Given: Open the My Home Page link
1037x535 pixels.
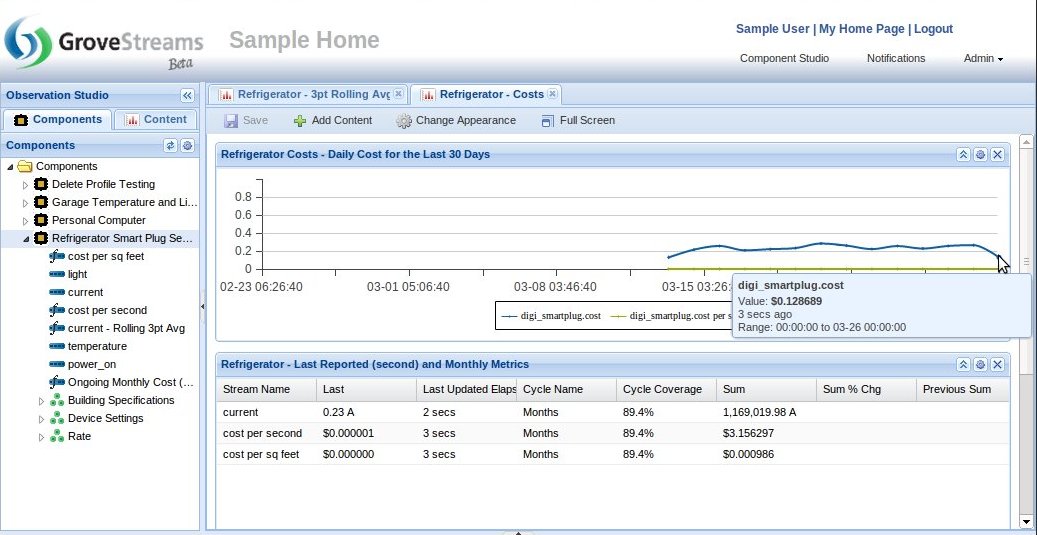Looking at the screenshot, I should pyautogui.click(x=861, y=29).
